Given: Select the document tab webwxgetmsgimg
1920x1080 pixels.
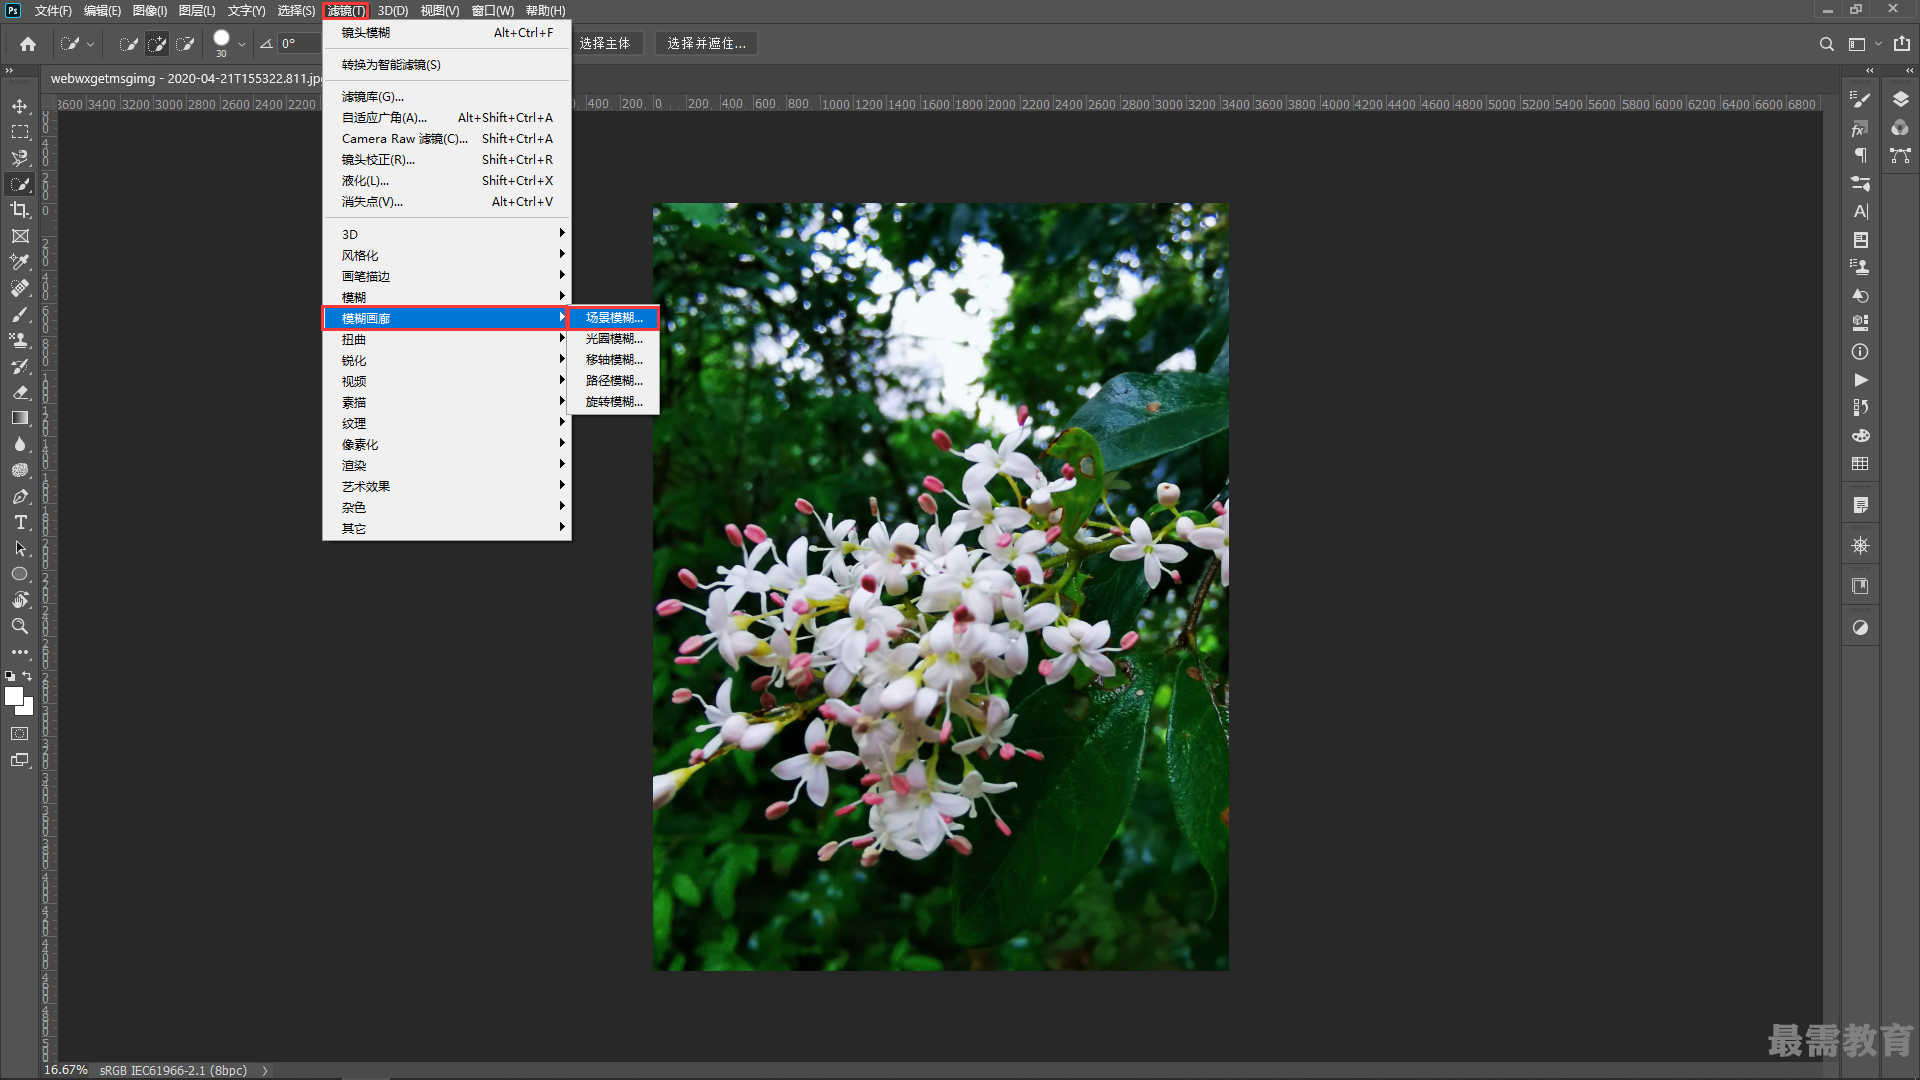Looking at the screenshot, I should [185, 78].
